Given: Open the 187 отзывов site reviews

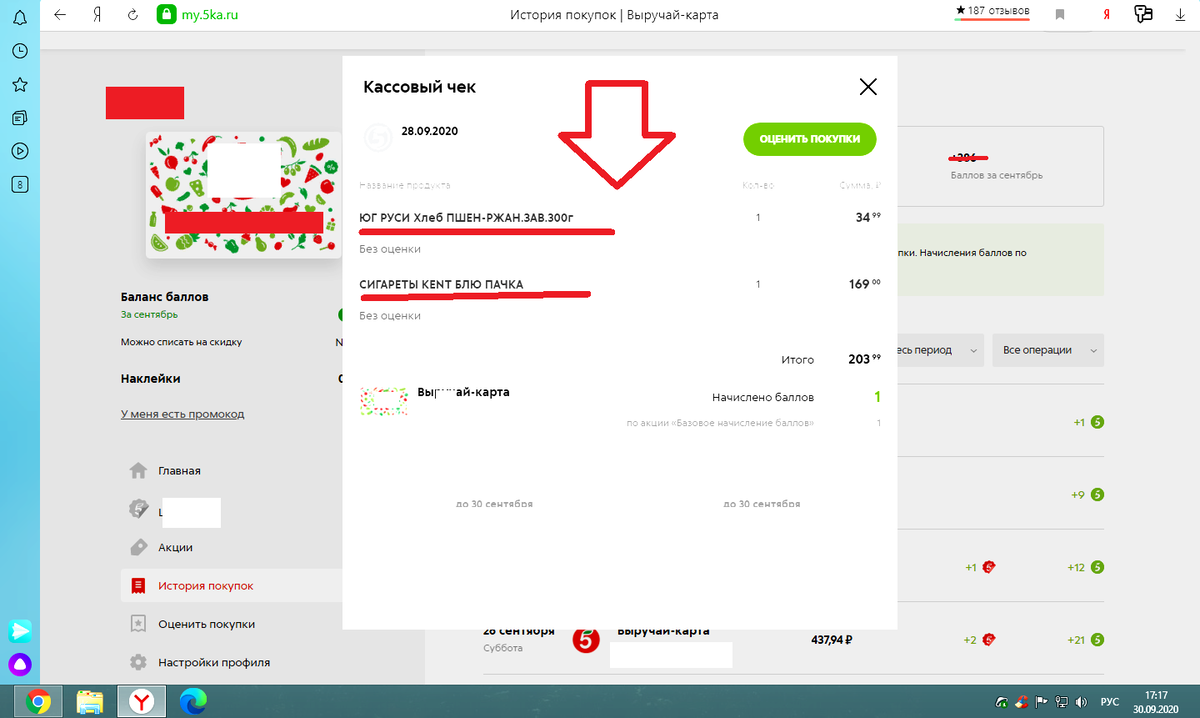Looking at the screenshot, I should 992,10.
